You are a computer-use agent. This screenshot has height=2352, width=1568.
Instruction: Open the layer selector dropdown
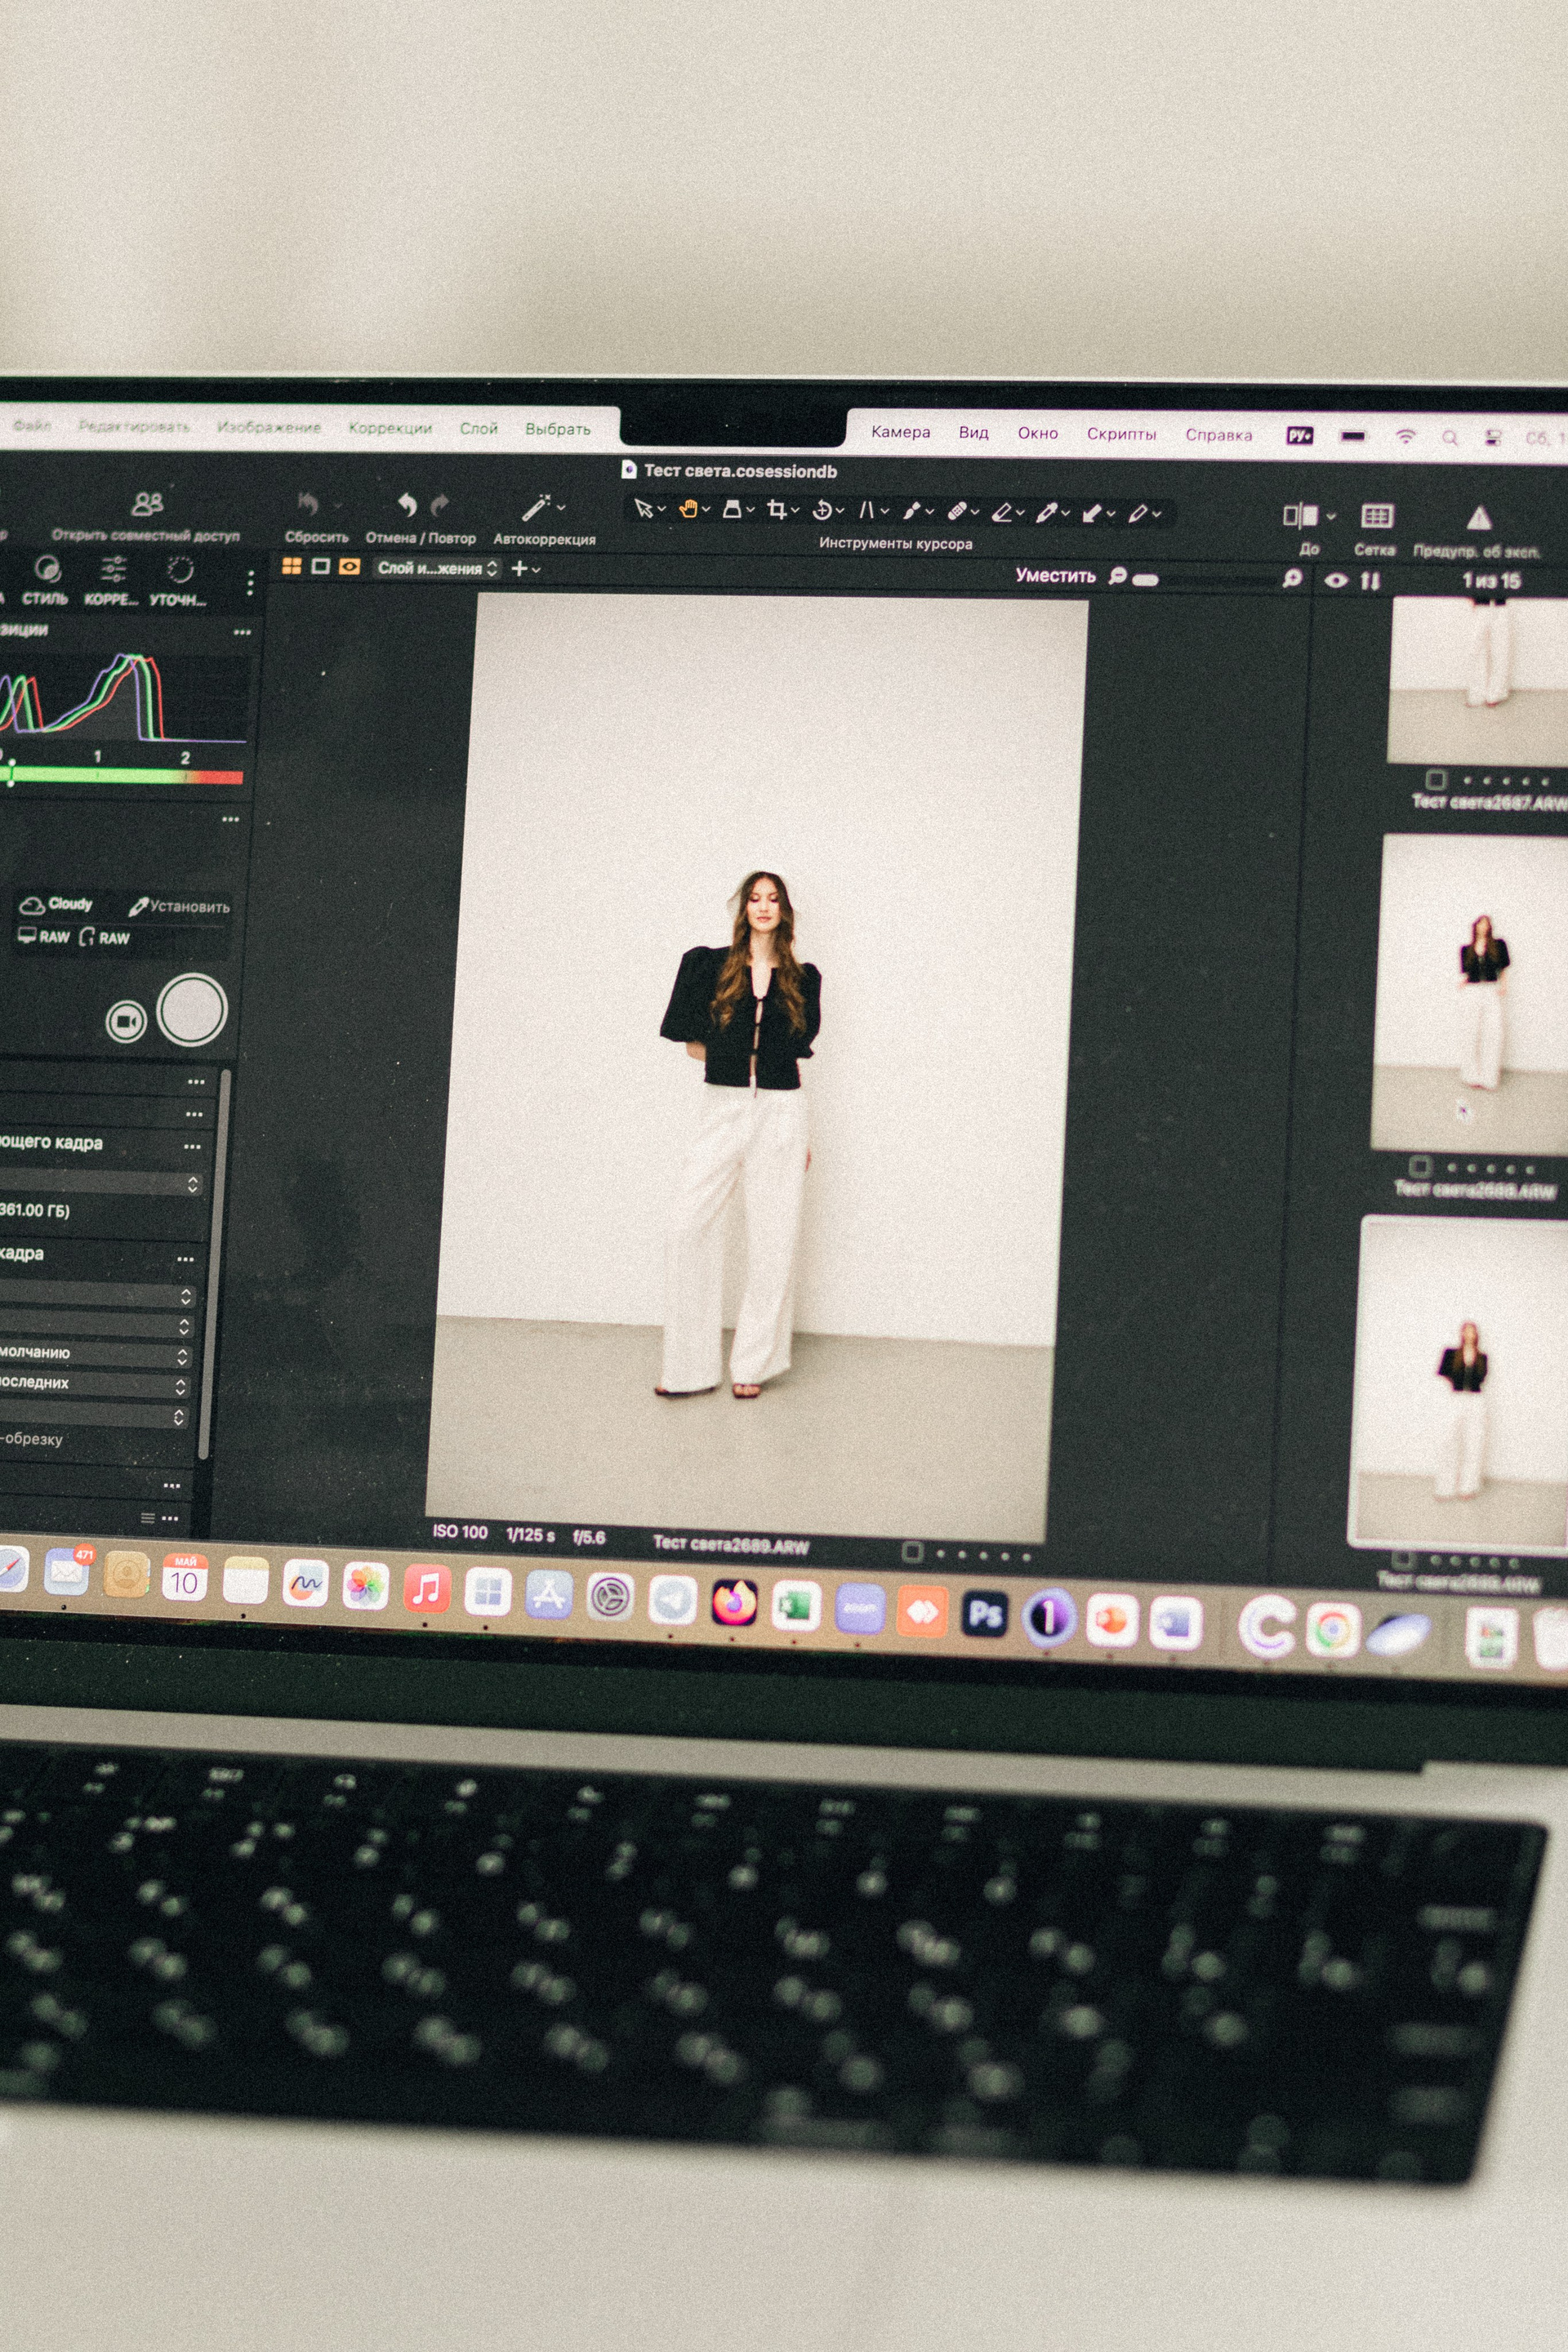(x=437, y=568)
